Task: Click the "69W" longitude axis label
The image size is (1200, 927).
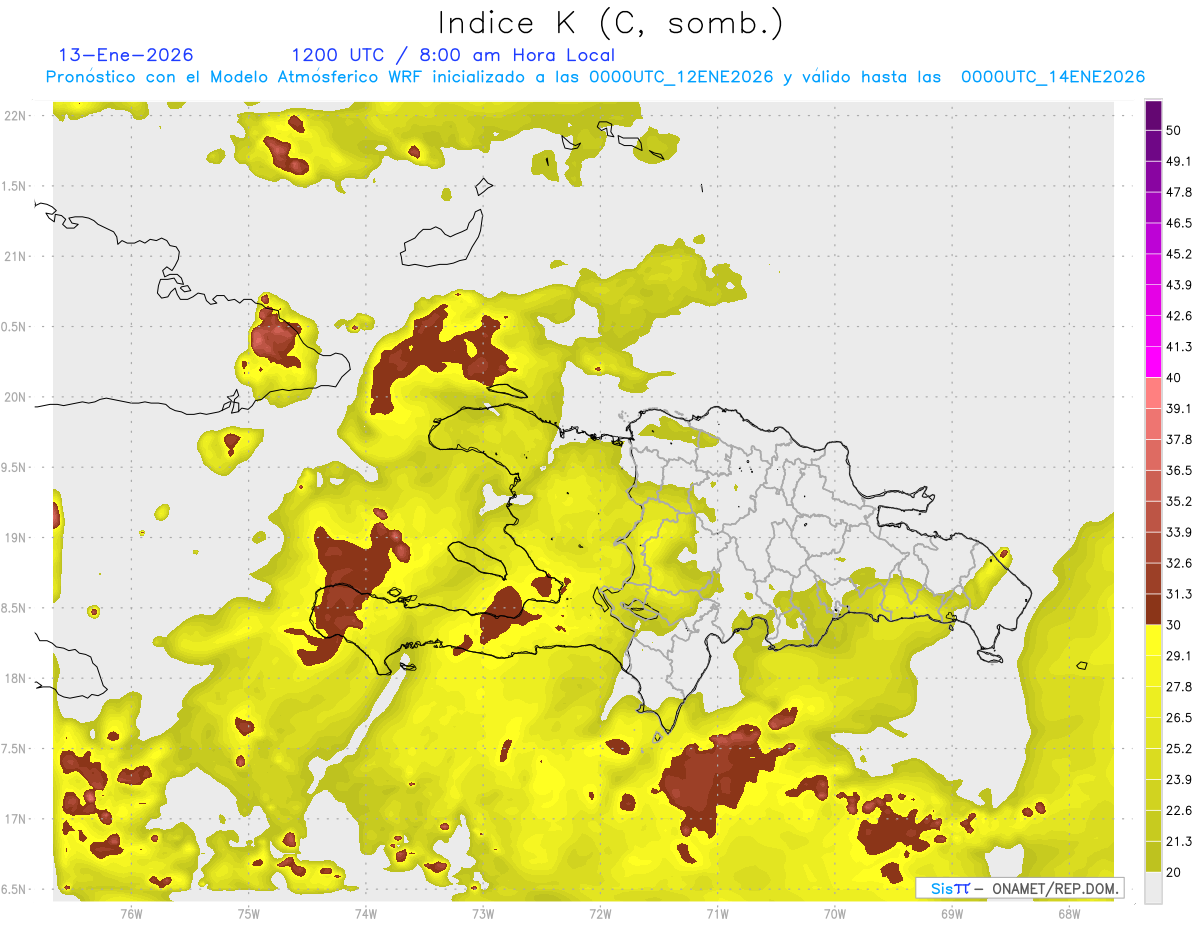Action: pyautogui.click(x=952, y=914)
